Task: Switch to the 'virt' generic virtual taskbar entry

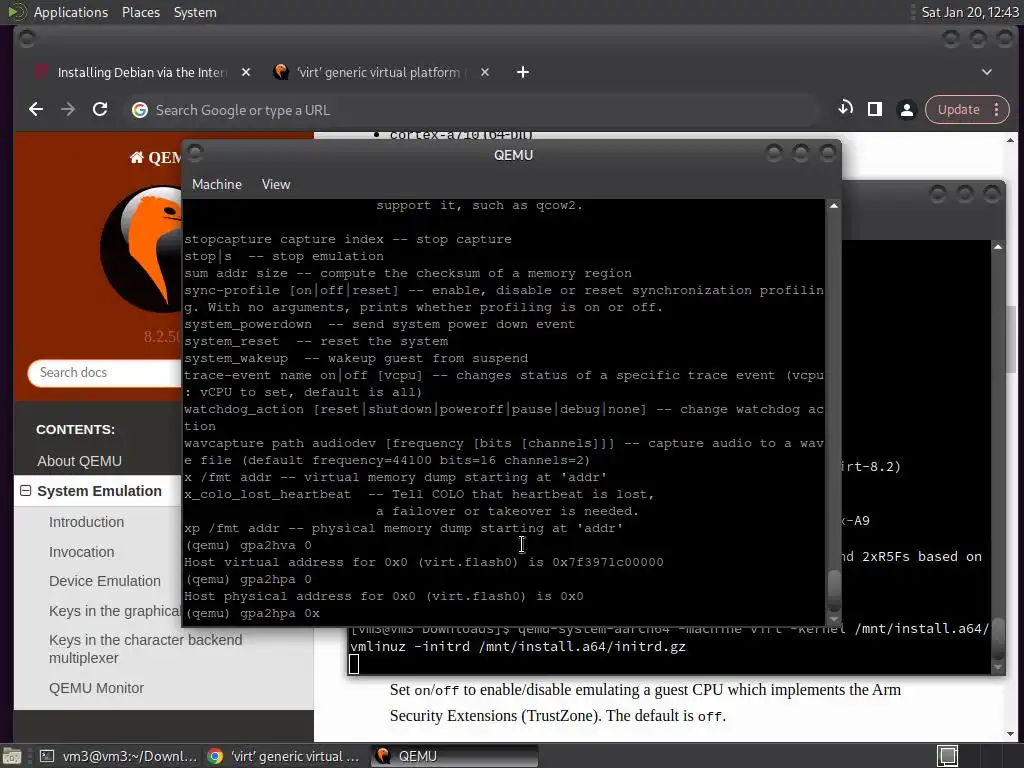Action: (283, 756)
